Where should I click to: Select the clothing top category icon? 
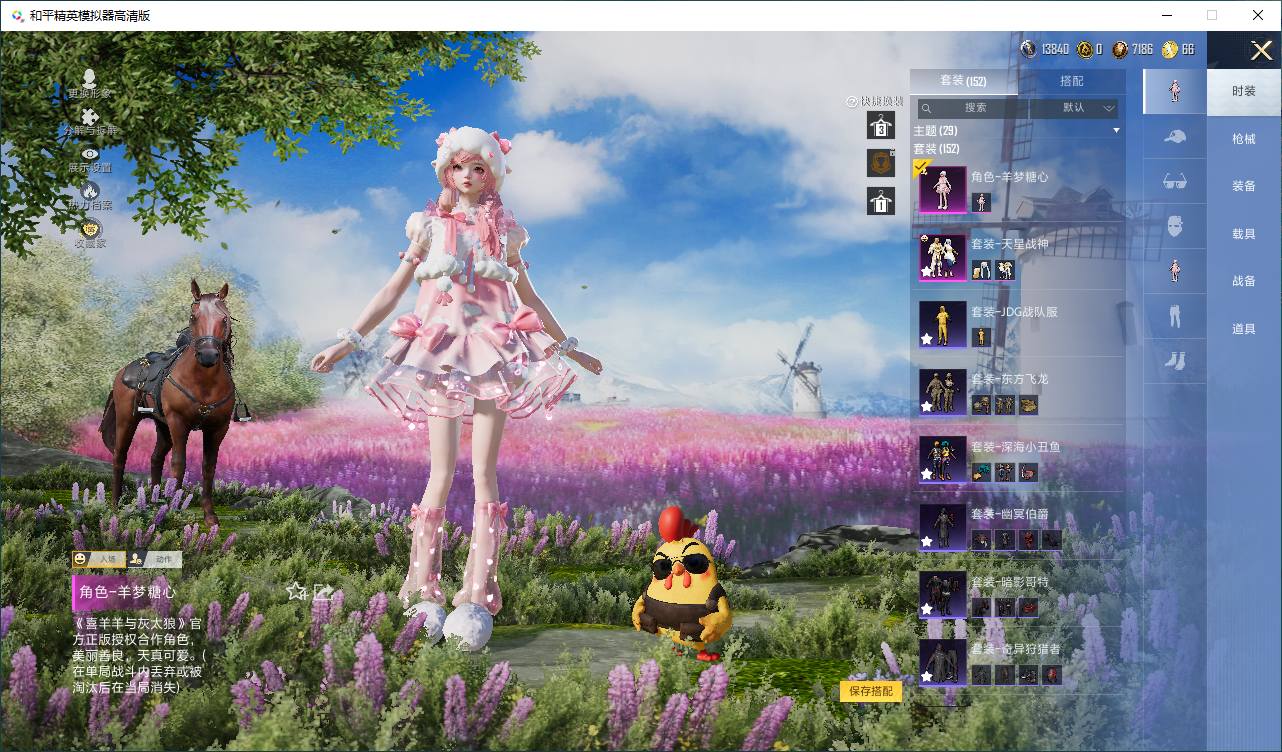(x=1175, y=272)
